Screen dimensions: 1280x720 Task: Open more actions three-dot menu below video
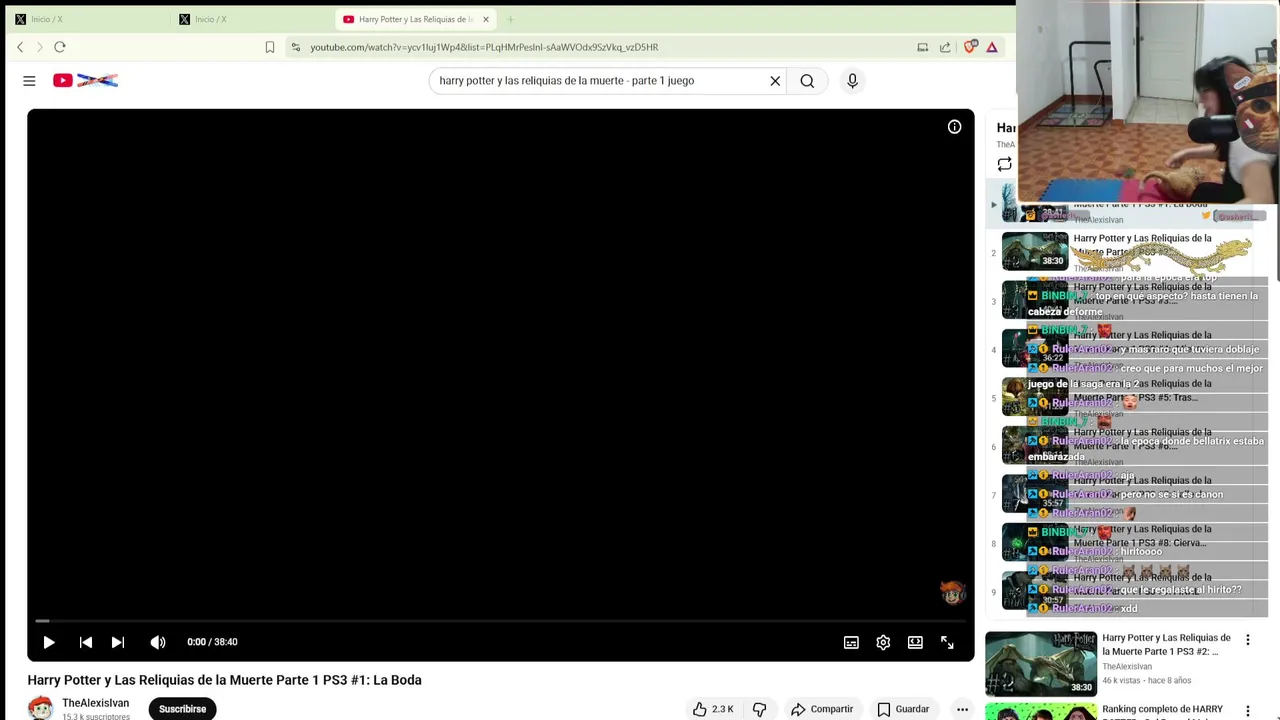click(962, 709)
